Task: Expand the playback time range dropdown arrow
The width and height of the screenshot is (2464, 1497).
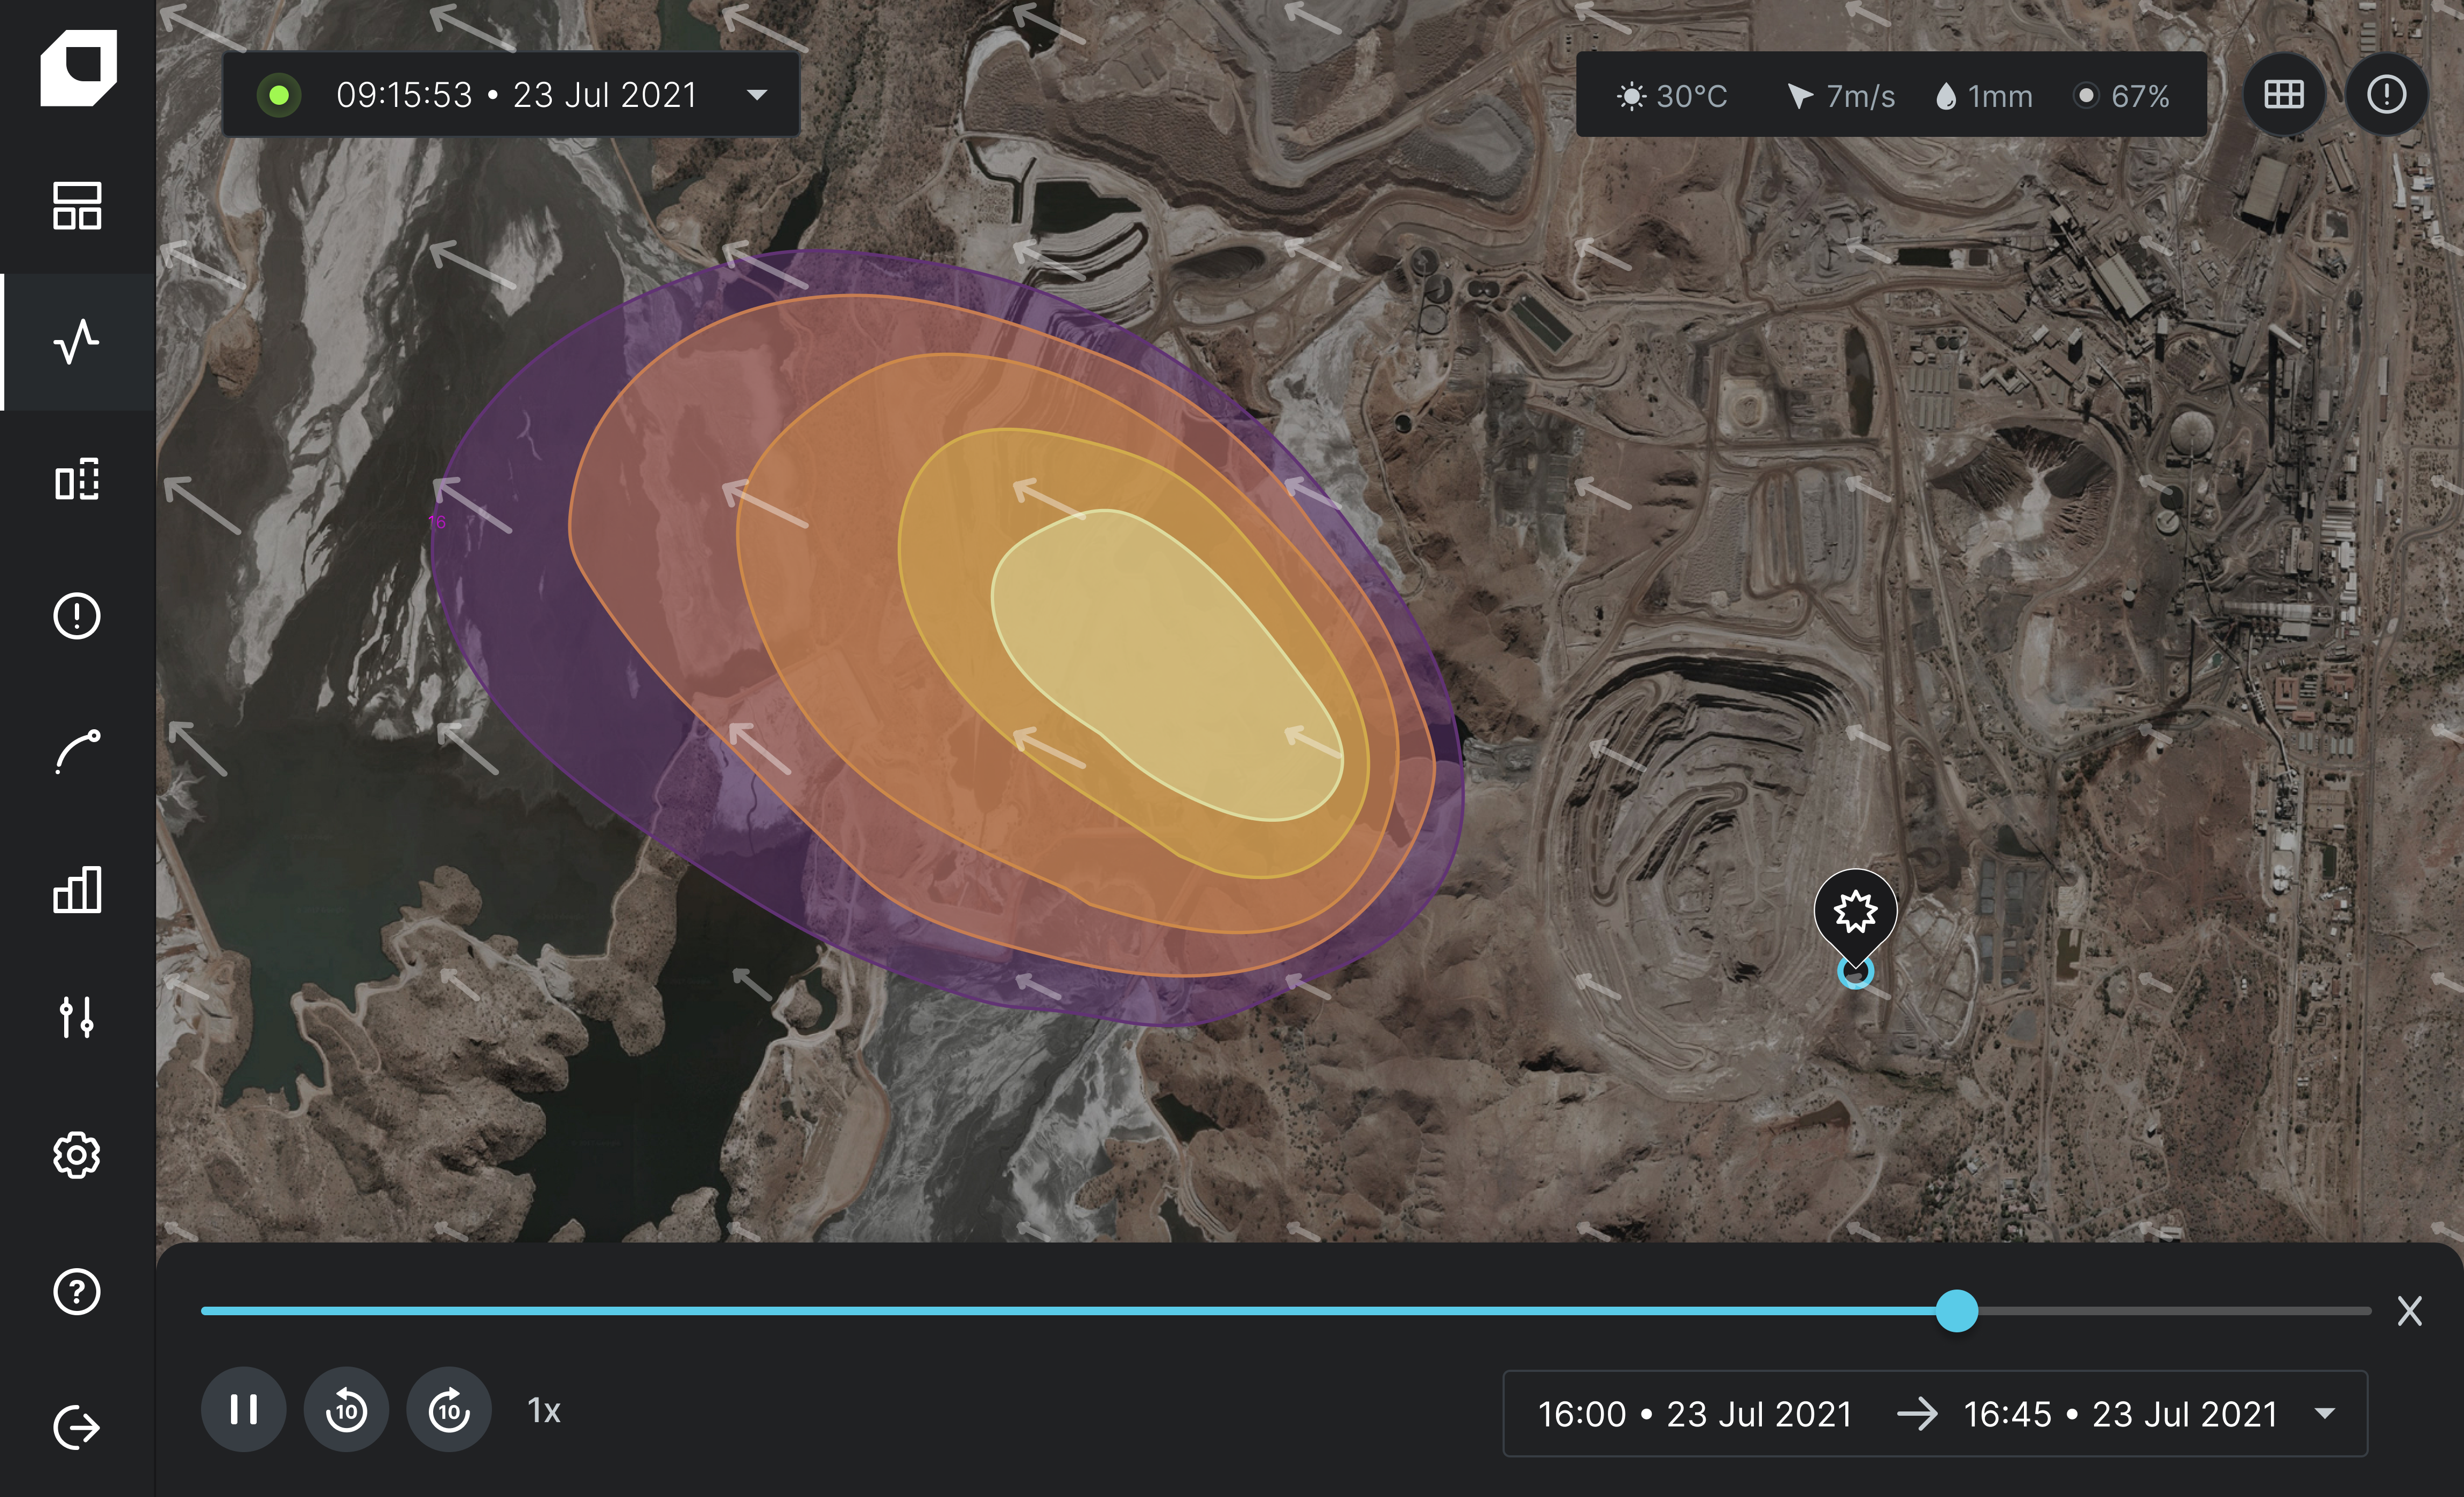Action: (2325, 1413)
